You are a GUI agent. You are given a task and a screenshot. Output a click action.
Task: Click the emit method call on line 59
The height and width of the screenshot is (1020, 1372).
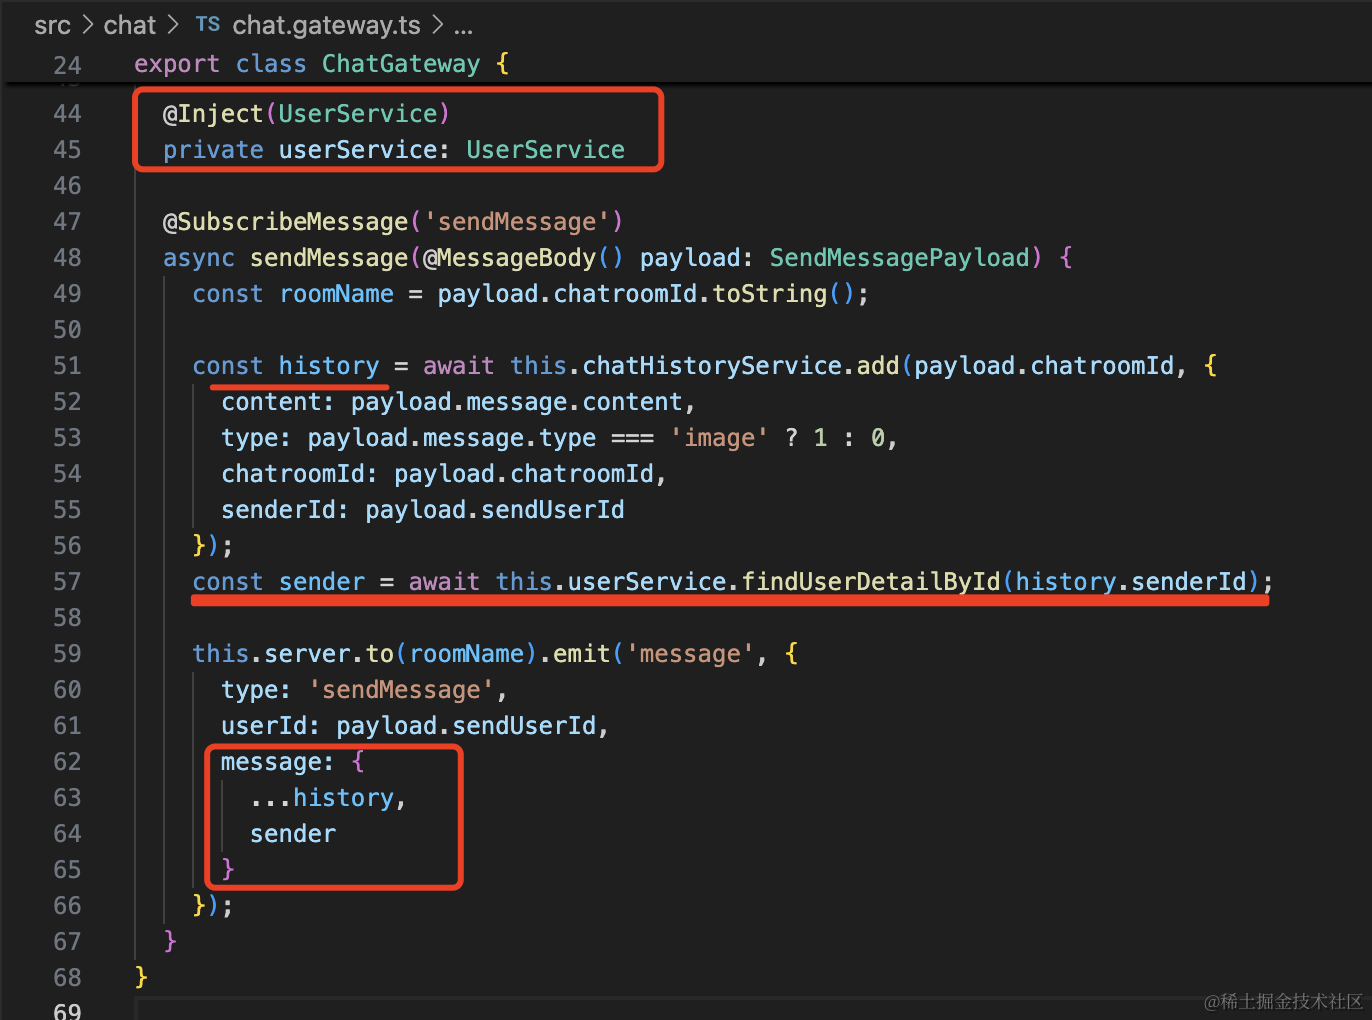point(581,654)
